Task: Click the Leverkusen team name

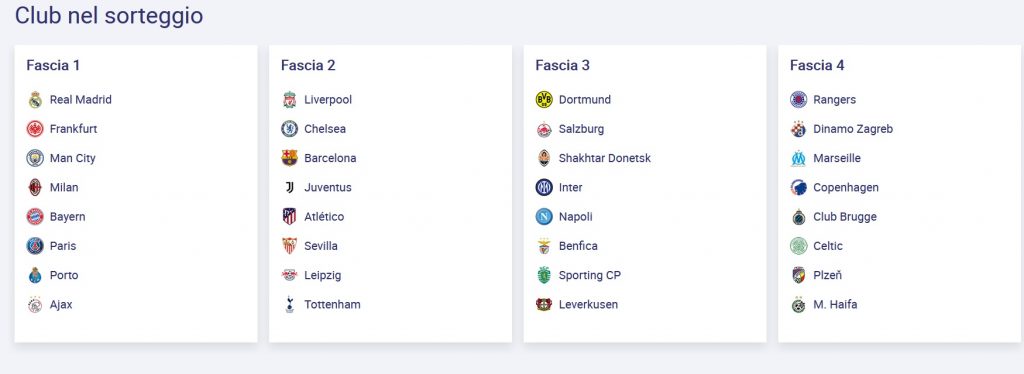Action: pyautogui.click(x=588, y=304)
